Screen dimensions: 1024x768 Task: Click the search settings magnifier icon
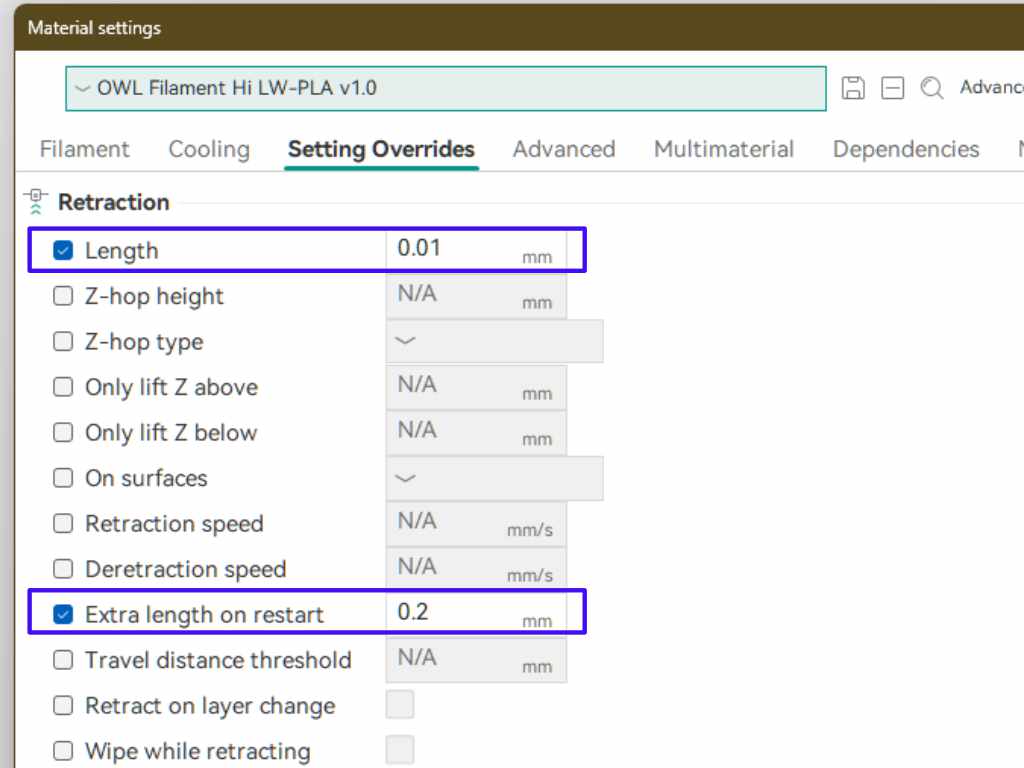[932, 88]
